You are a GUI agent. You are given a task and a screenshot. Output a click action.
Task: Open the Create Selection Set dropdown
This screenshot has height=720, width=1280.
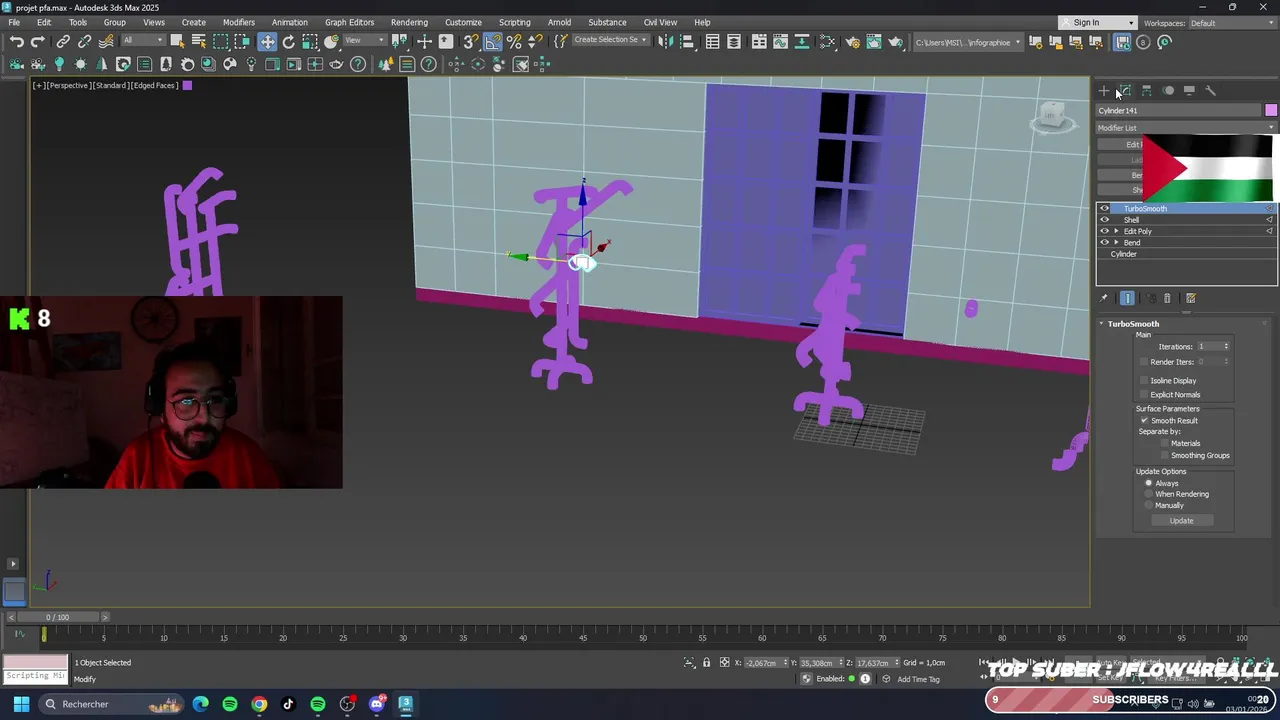[610, 41]
